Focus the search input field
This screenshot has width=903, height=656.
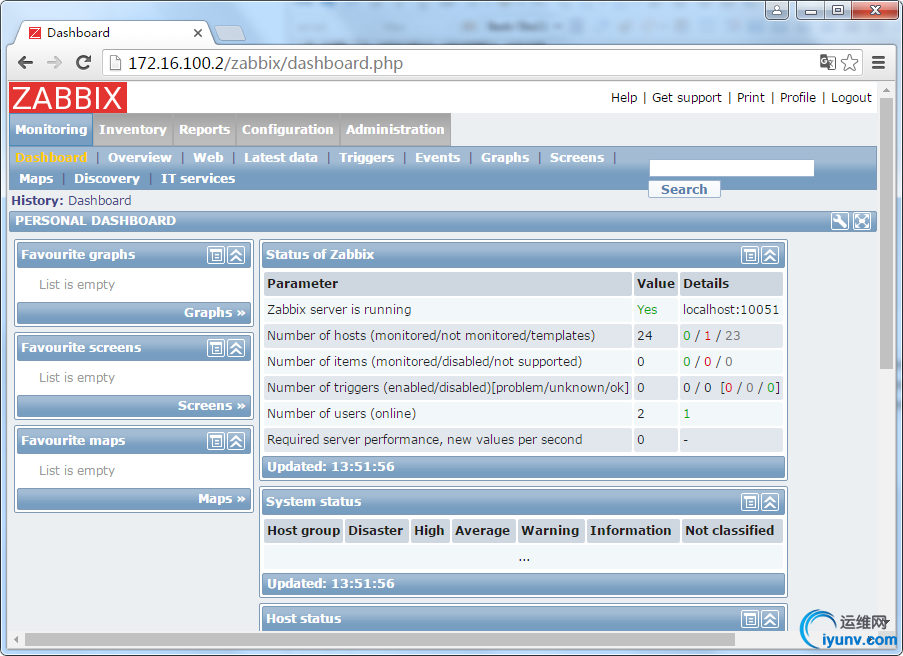pyautogui.click(x=732, y=168)
